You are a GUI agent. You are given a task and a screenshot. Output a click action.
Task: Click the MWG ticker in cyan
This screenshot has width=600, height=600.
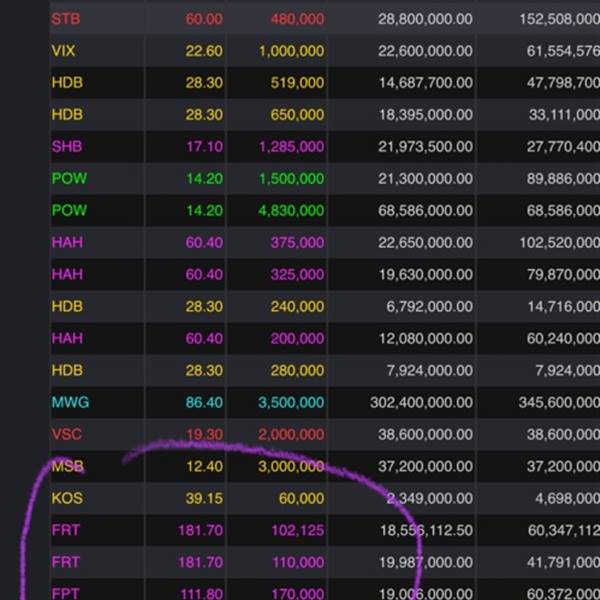pyautogui.click(x=70, y=402)
